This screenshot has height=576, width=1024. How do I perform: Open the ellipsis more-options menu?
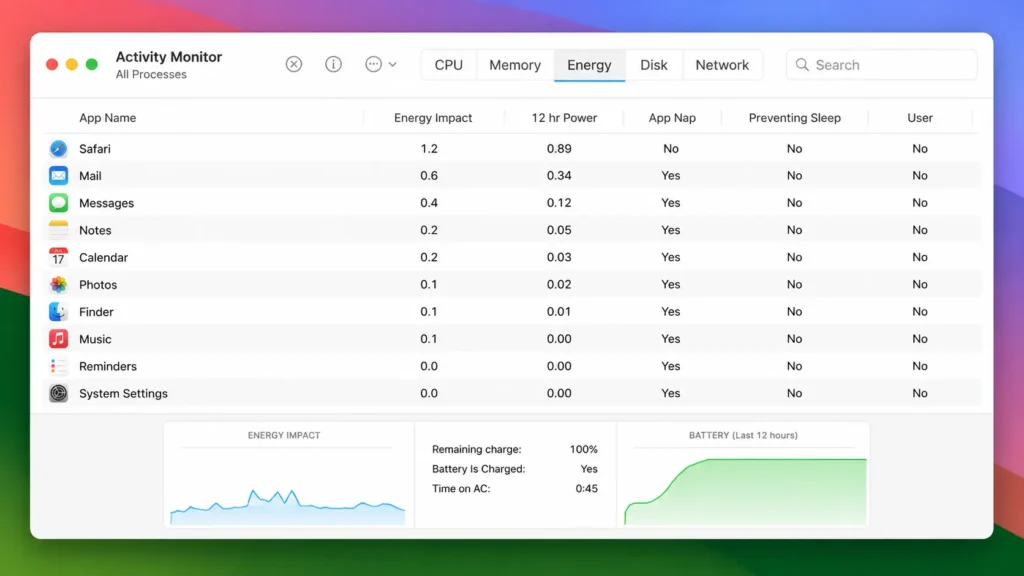[374, 64]
